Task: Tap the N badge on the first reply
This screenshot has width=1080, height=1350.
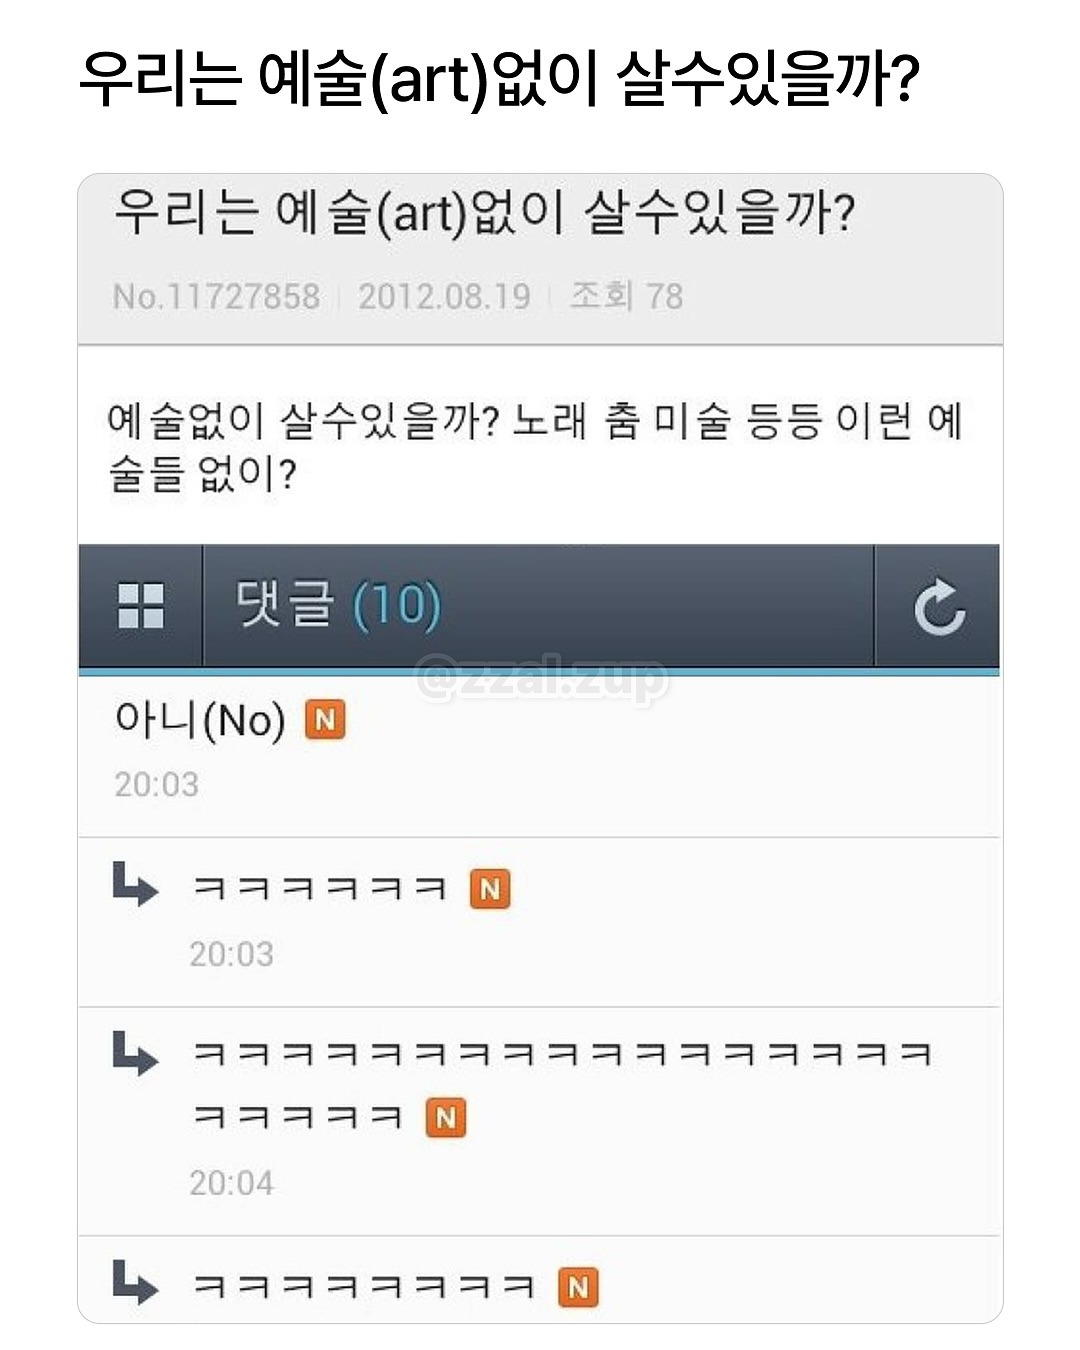Action: tap(491, 889)
